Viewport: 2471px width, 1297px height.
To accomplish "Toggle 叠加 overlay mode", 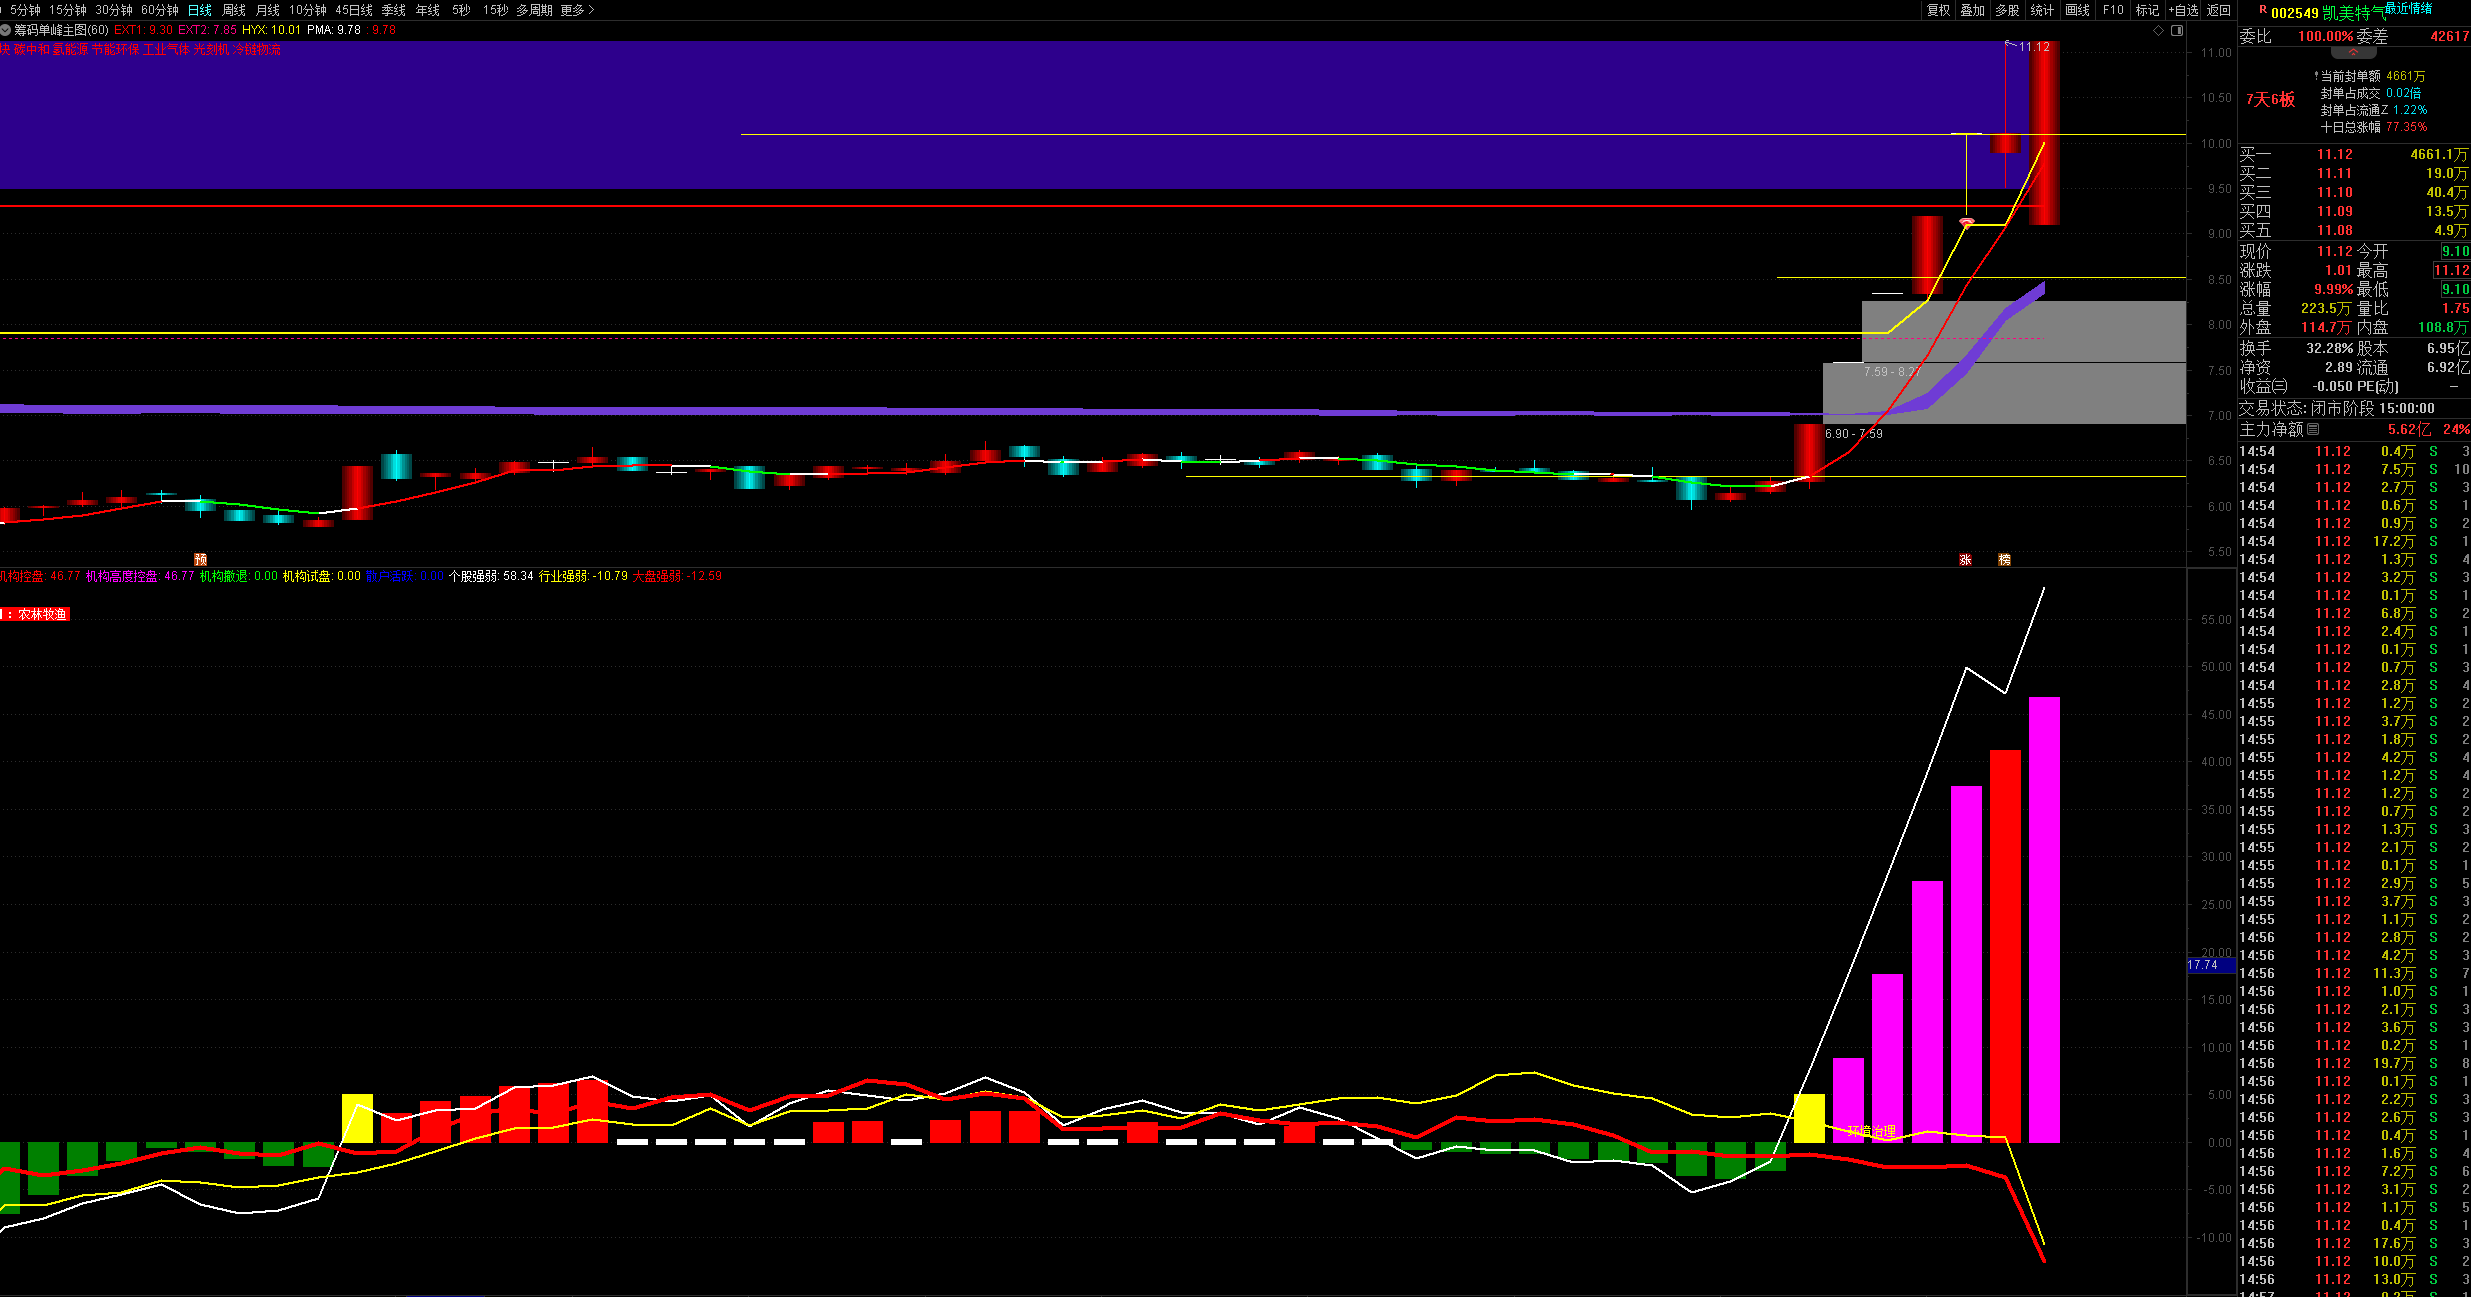I will pyautogui.click(x=1972, y=10).
